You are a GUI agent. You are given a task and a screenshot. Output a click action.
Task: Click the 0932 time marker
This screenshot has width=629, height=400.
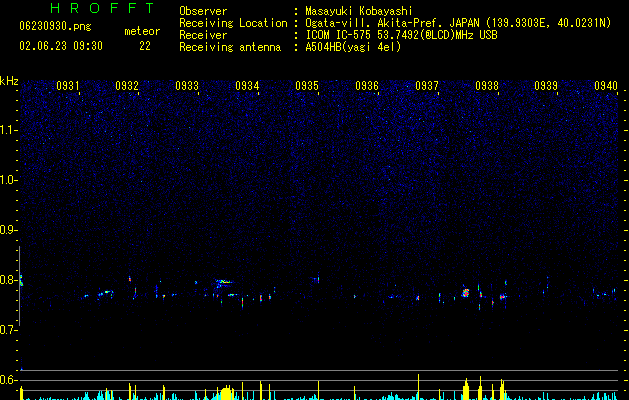pyautogui.click(x=127, y=86)
